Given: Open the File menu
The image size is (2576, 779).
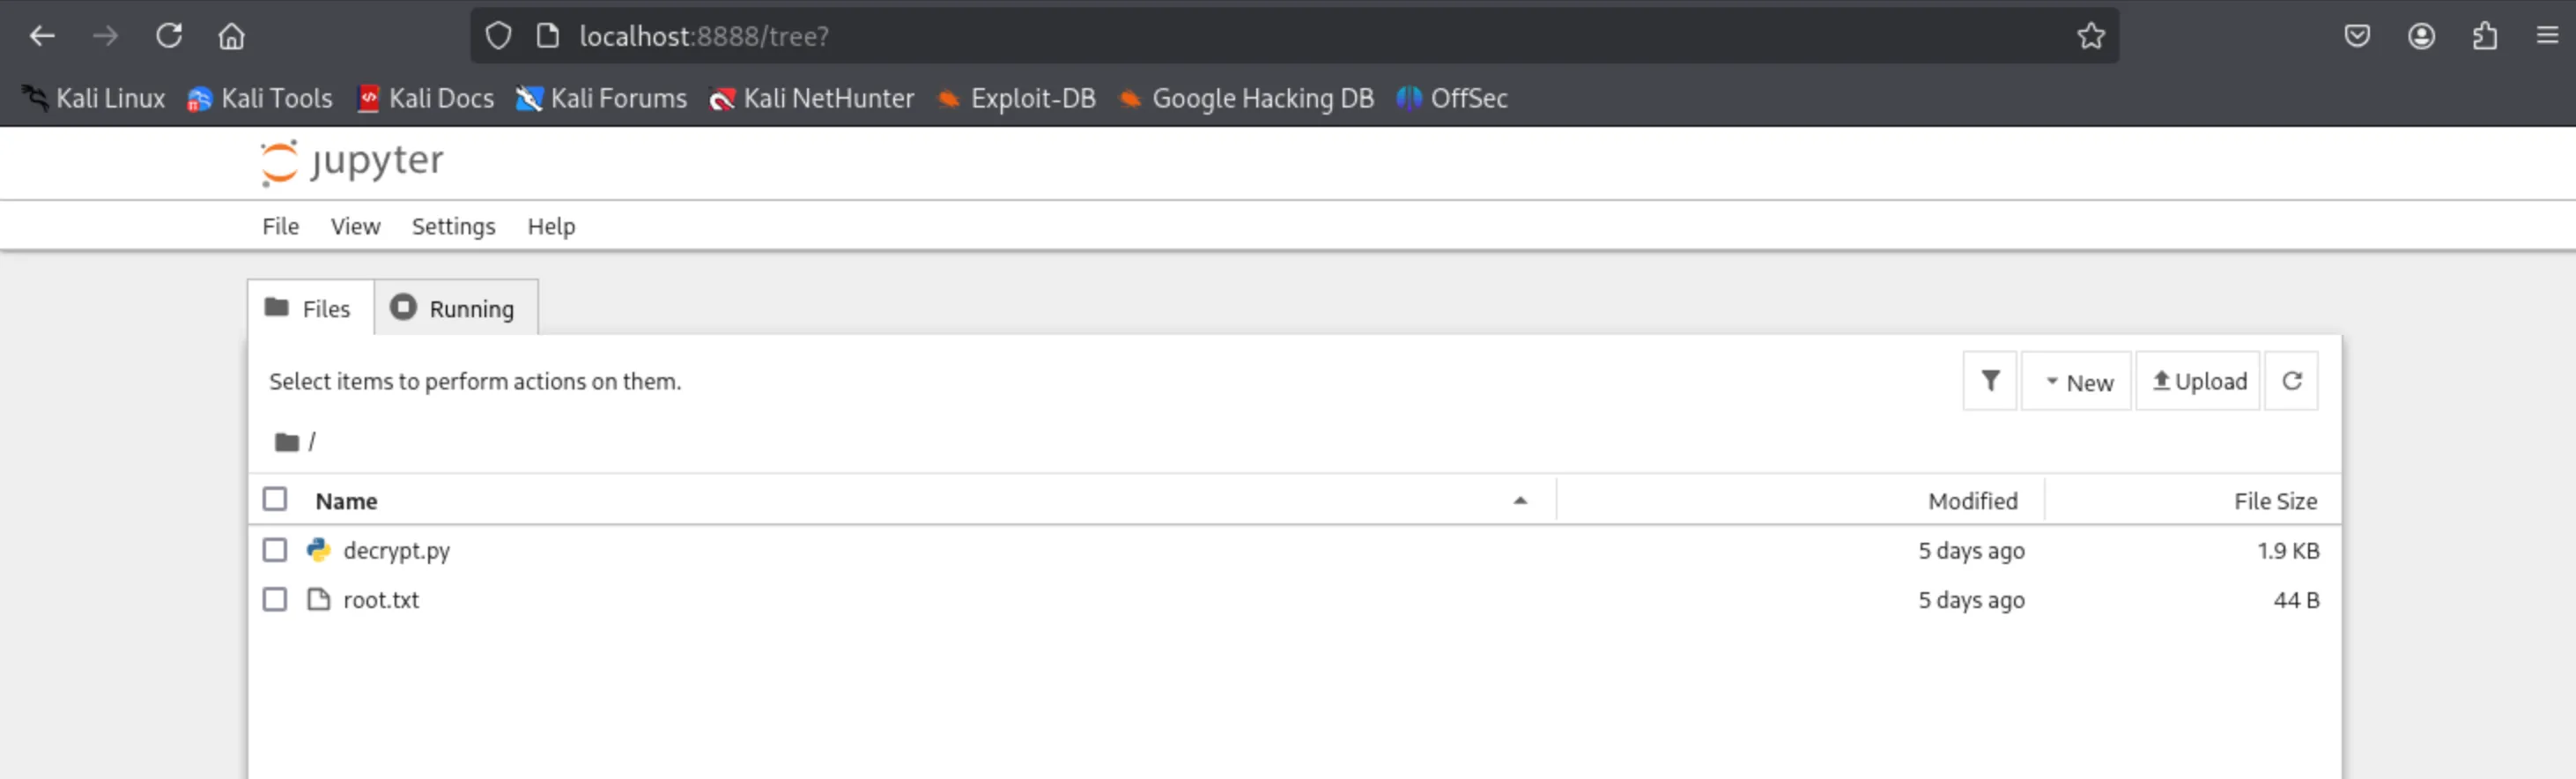Looking at the screenshot, I should point(281,227).
